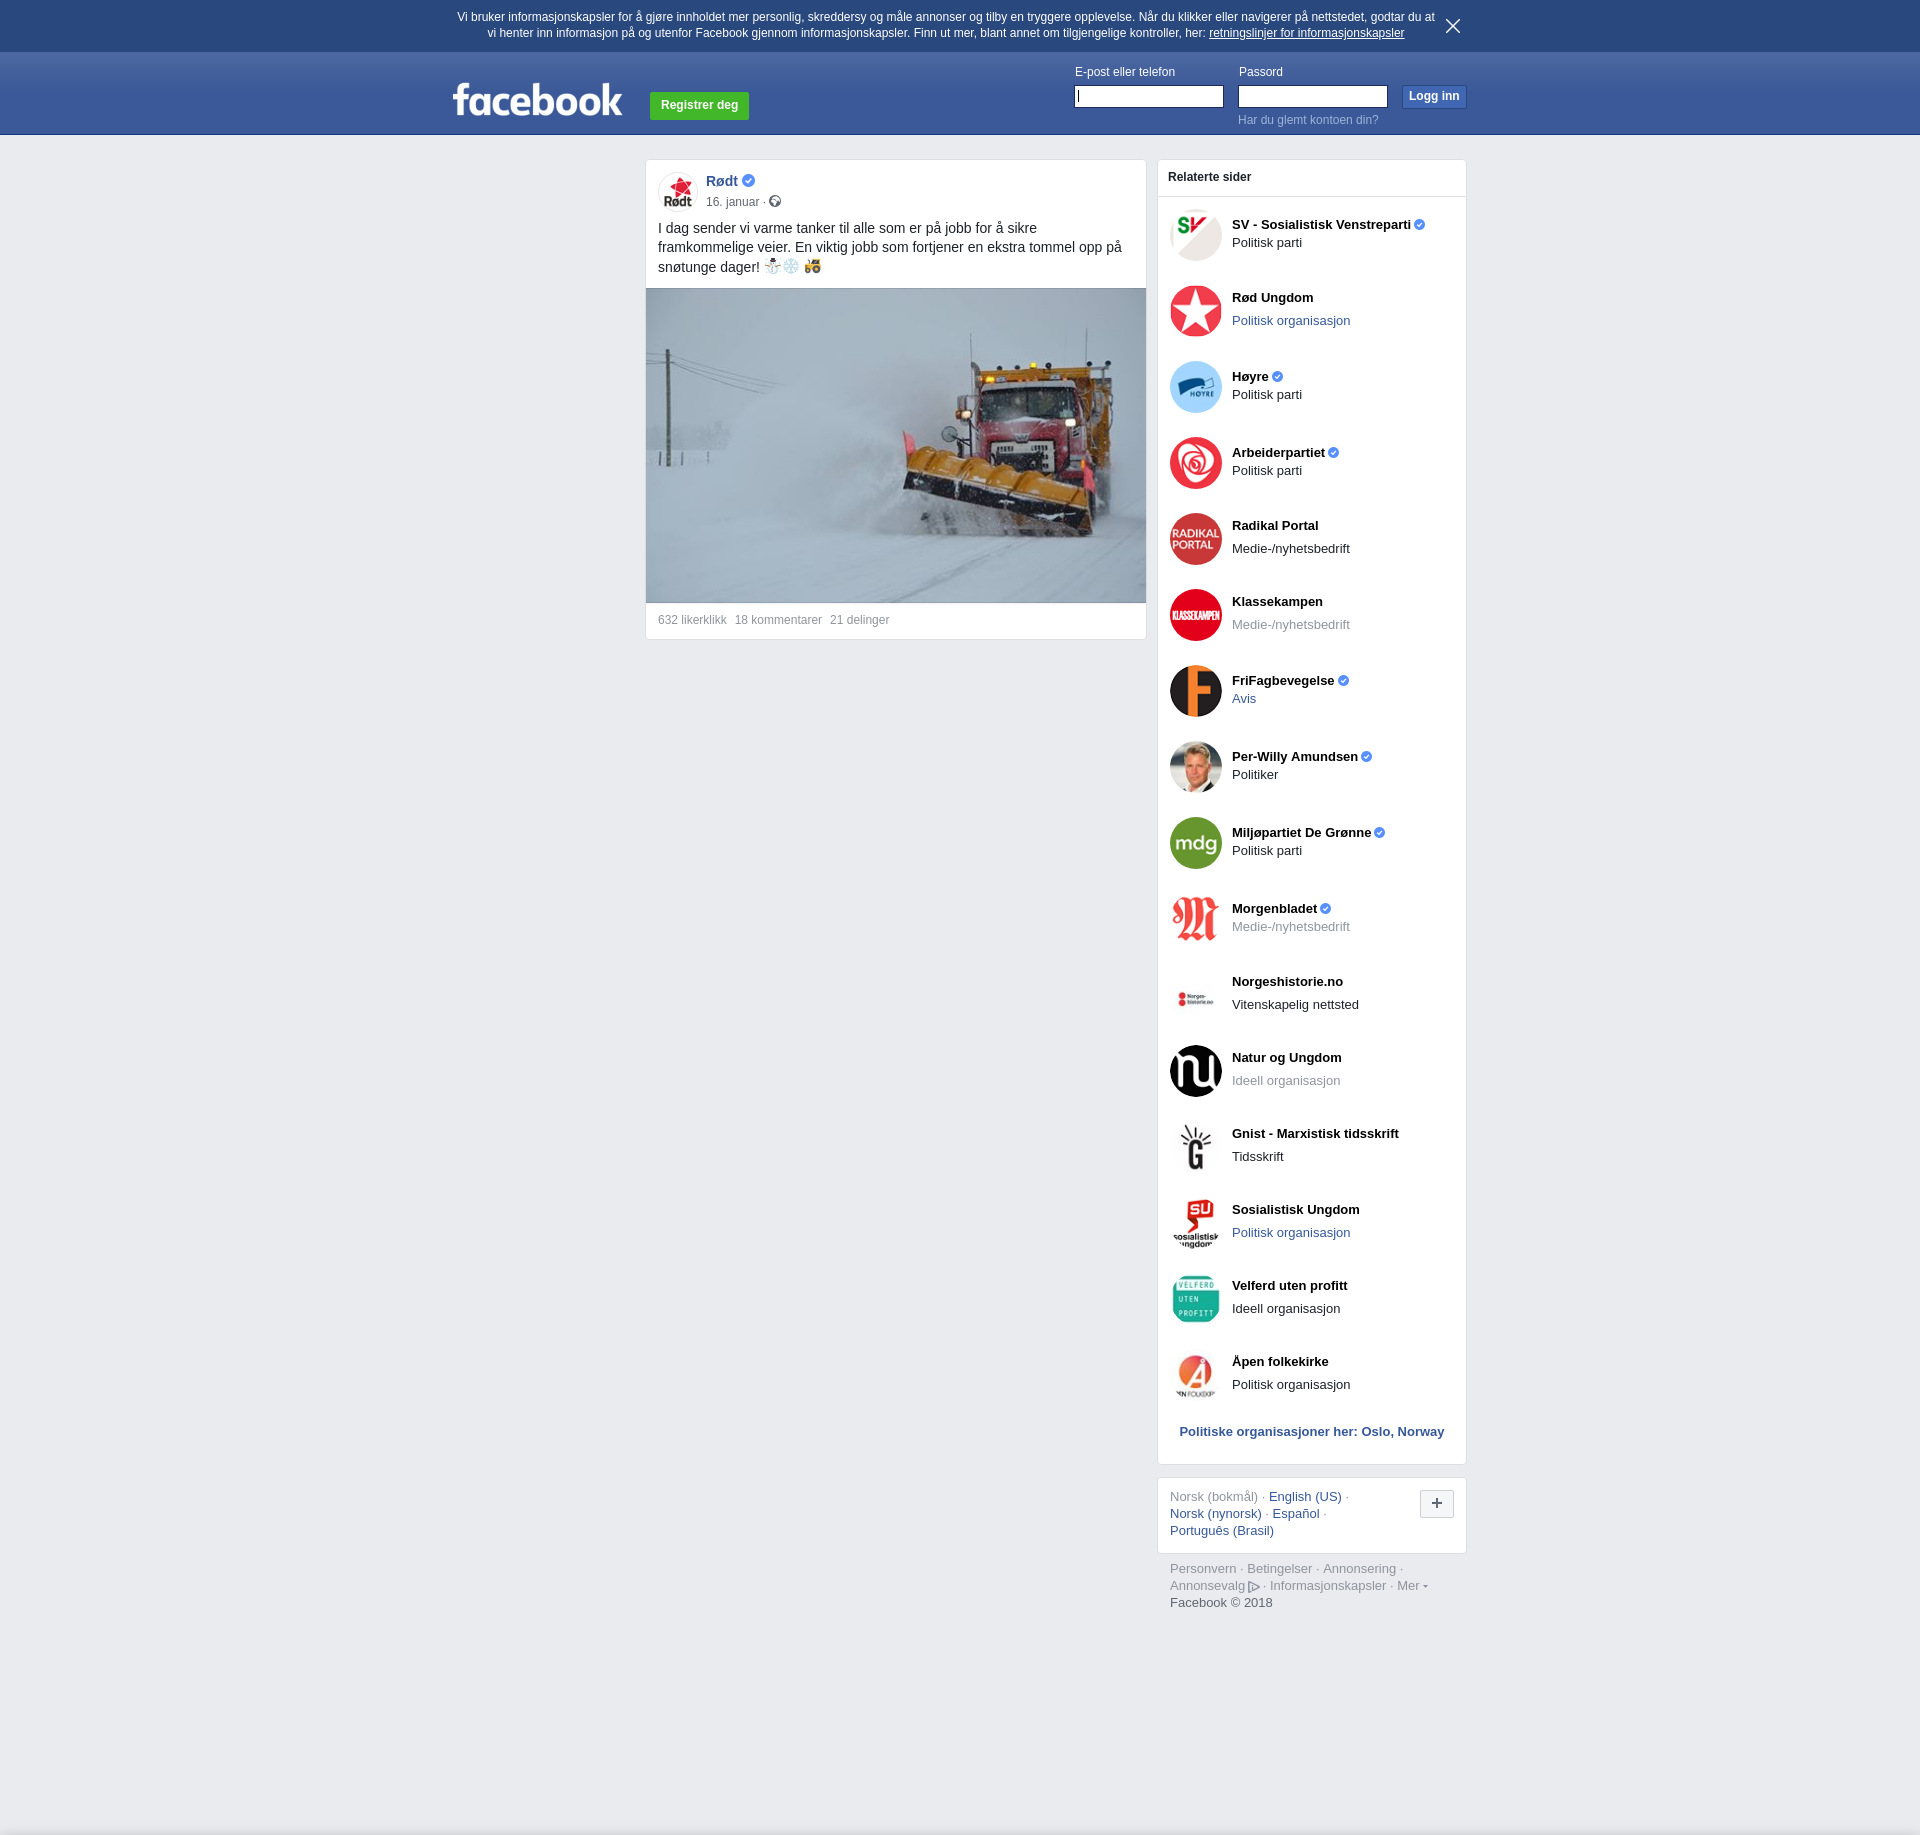
Task: Open the Morgenbladet M logo
Action: 1196,919
